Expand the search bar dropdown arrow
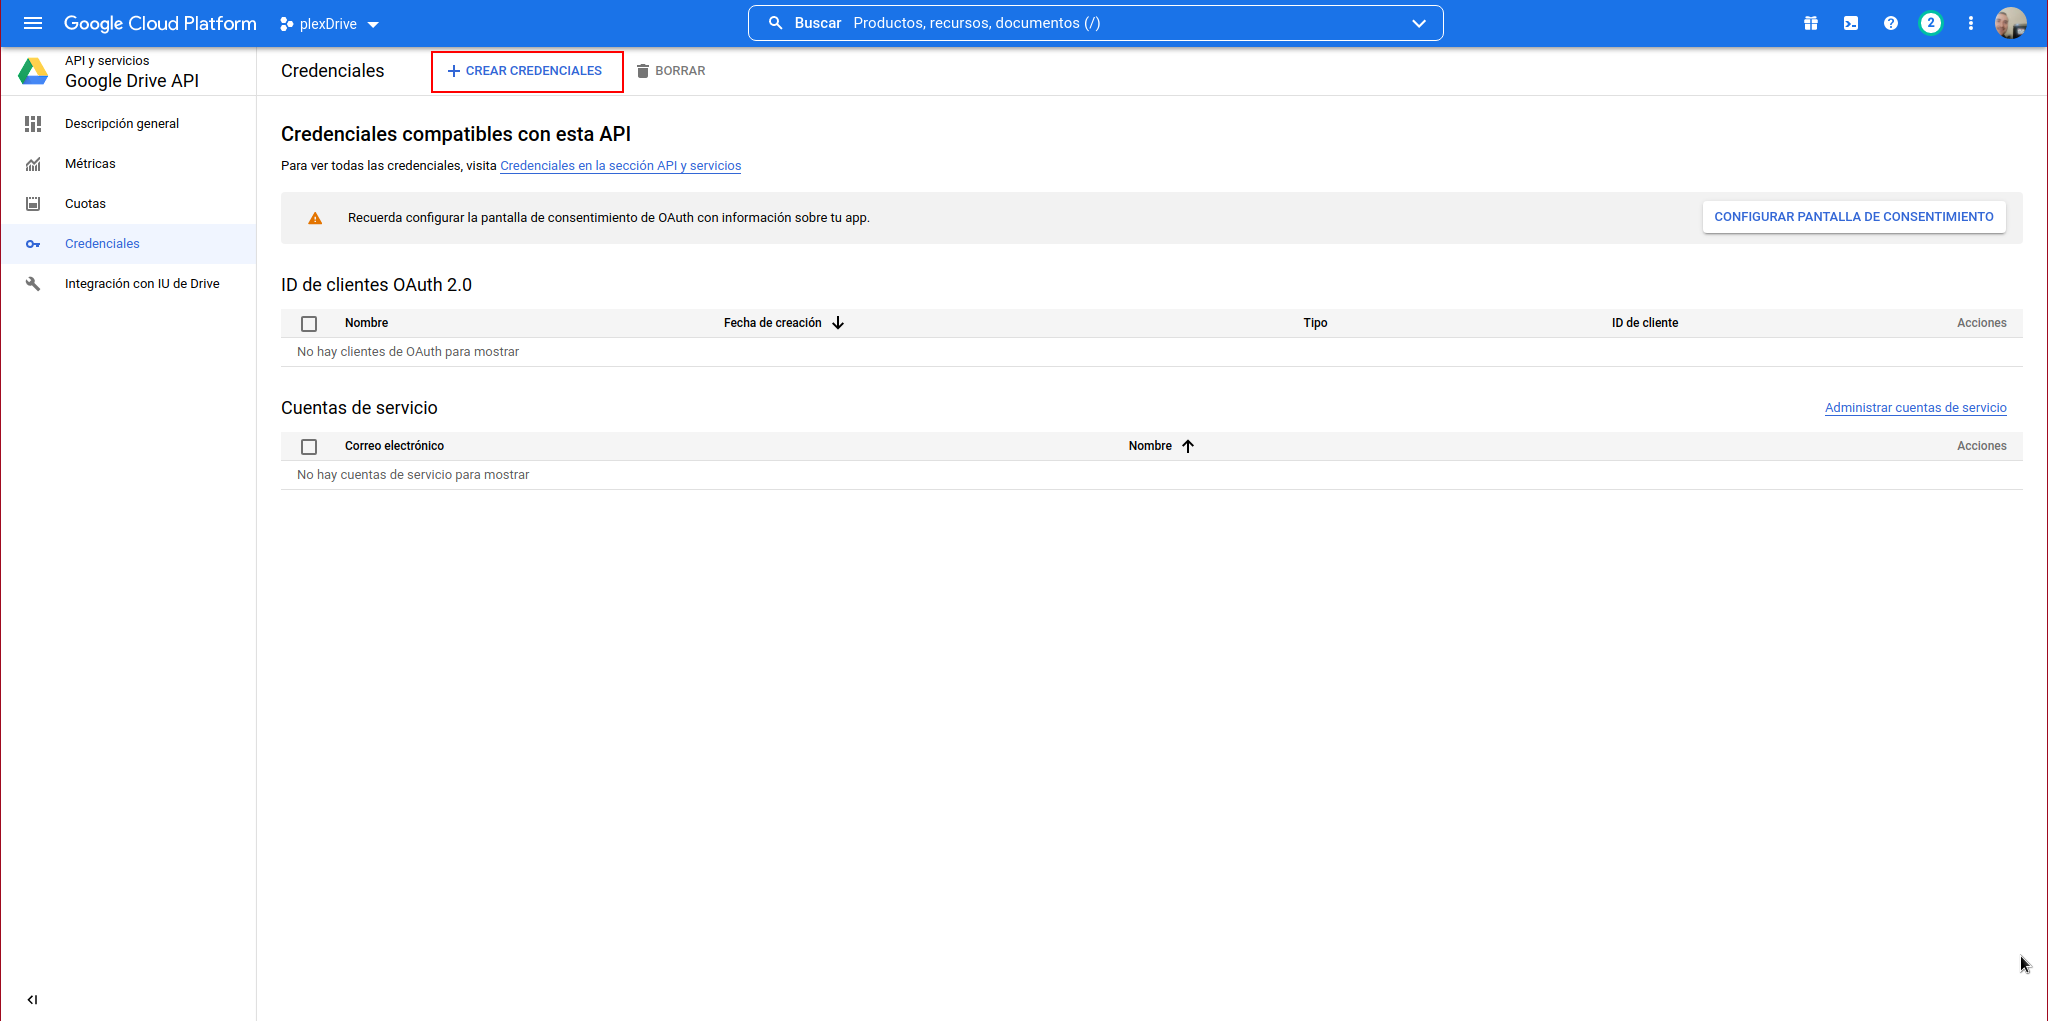 click(1418, 24)
